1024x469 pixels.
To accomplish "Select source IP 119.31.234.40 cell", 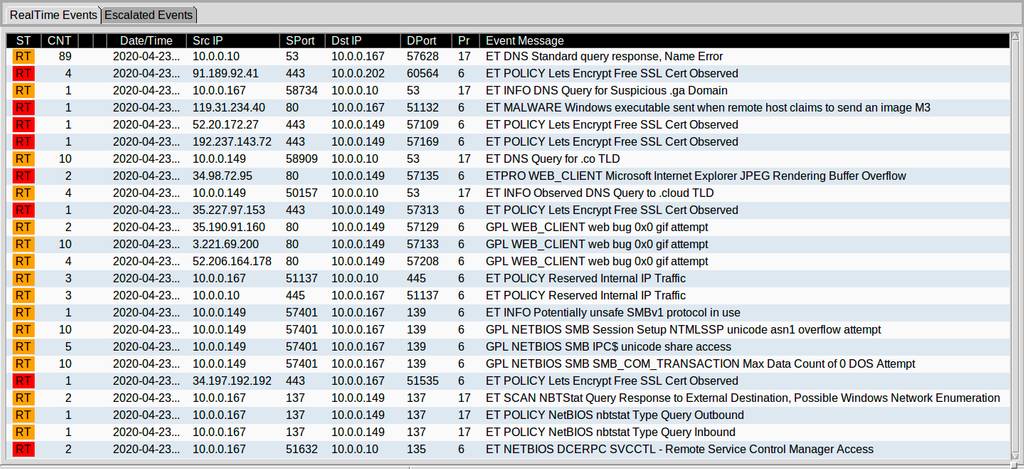I will 229,107.
